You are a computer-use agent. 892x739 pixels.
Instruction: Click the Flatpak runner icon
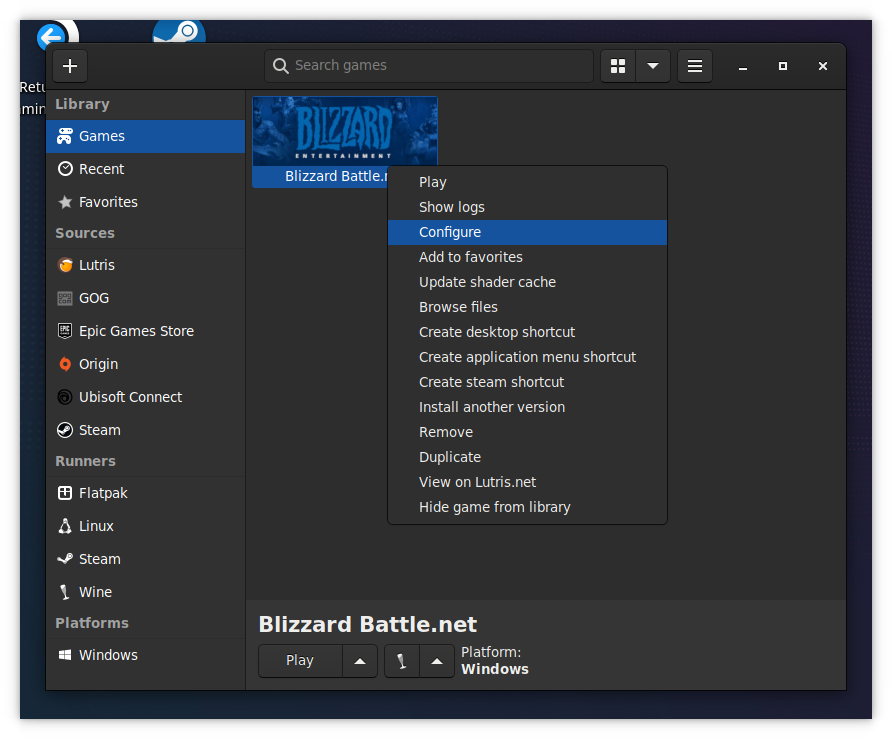pyautogui.click(x=65, y=493)
